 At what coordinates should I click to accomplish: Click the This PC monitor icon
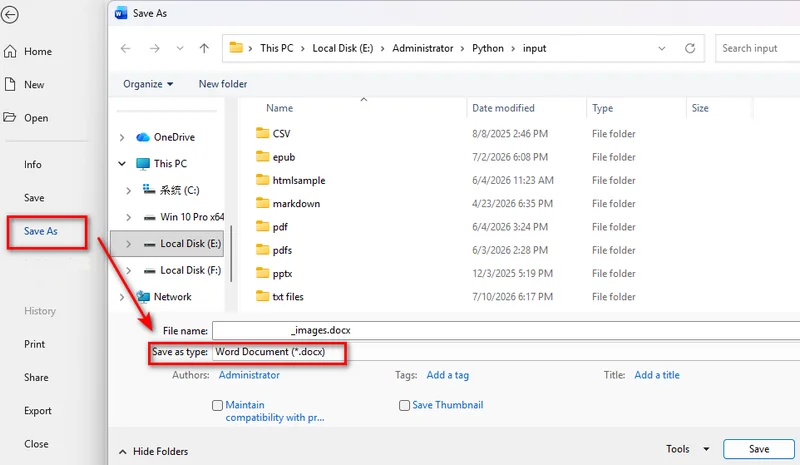click(x=143, y=164)
